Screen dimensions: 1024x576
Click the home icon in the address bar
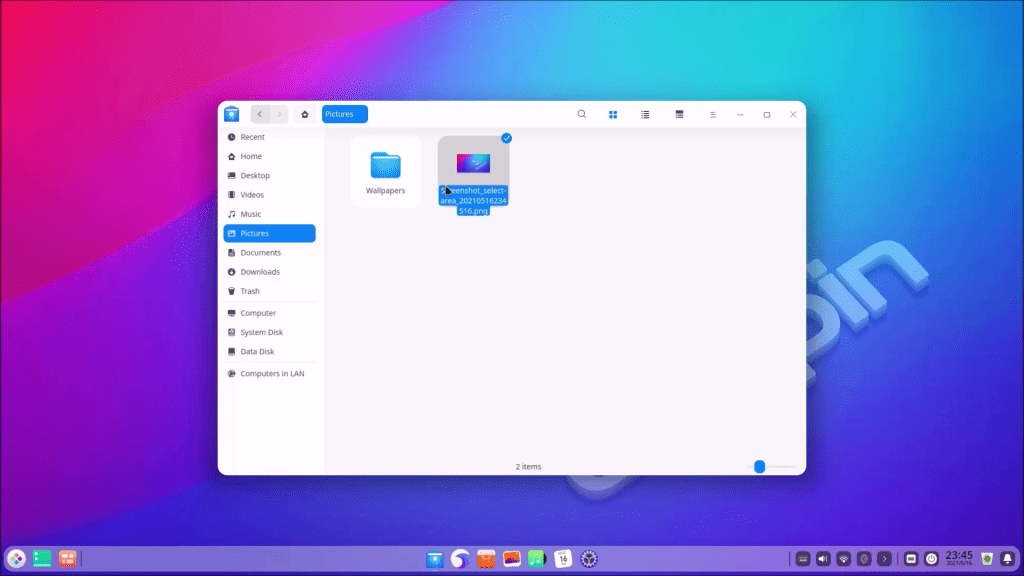point(305,114)
